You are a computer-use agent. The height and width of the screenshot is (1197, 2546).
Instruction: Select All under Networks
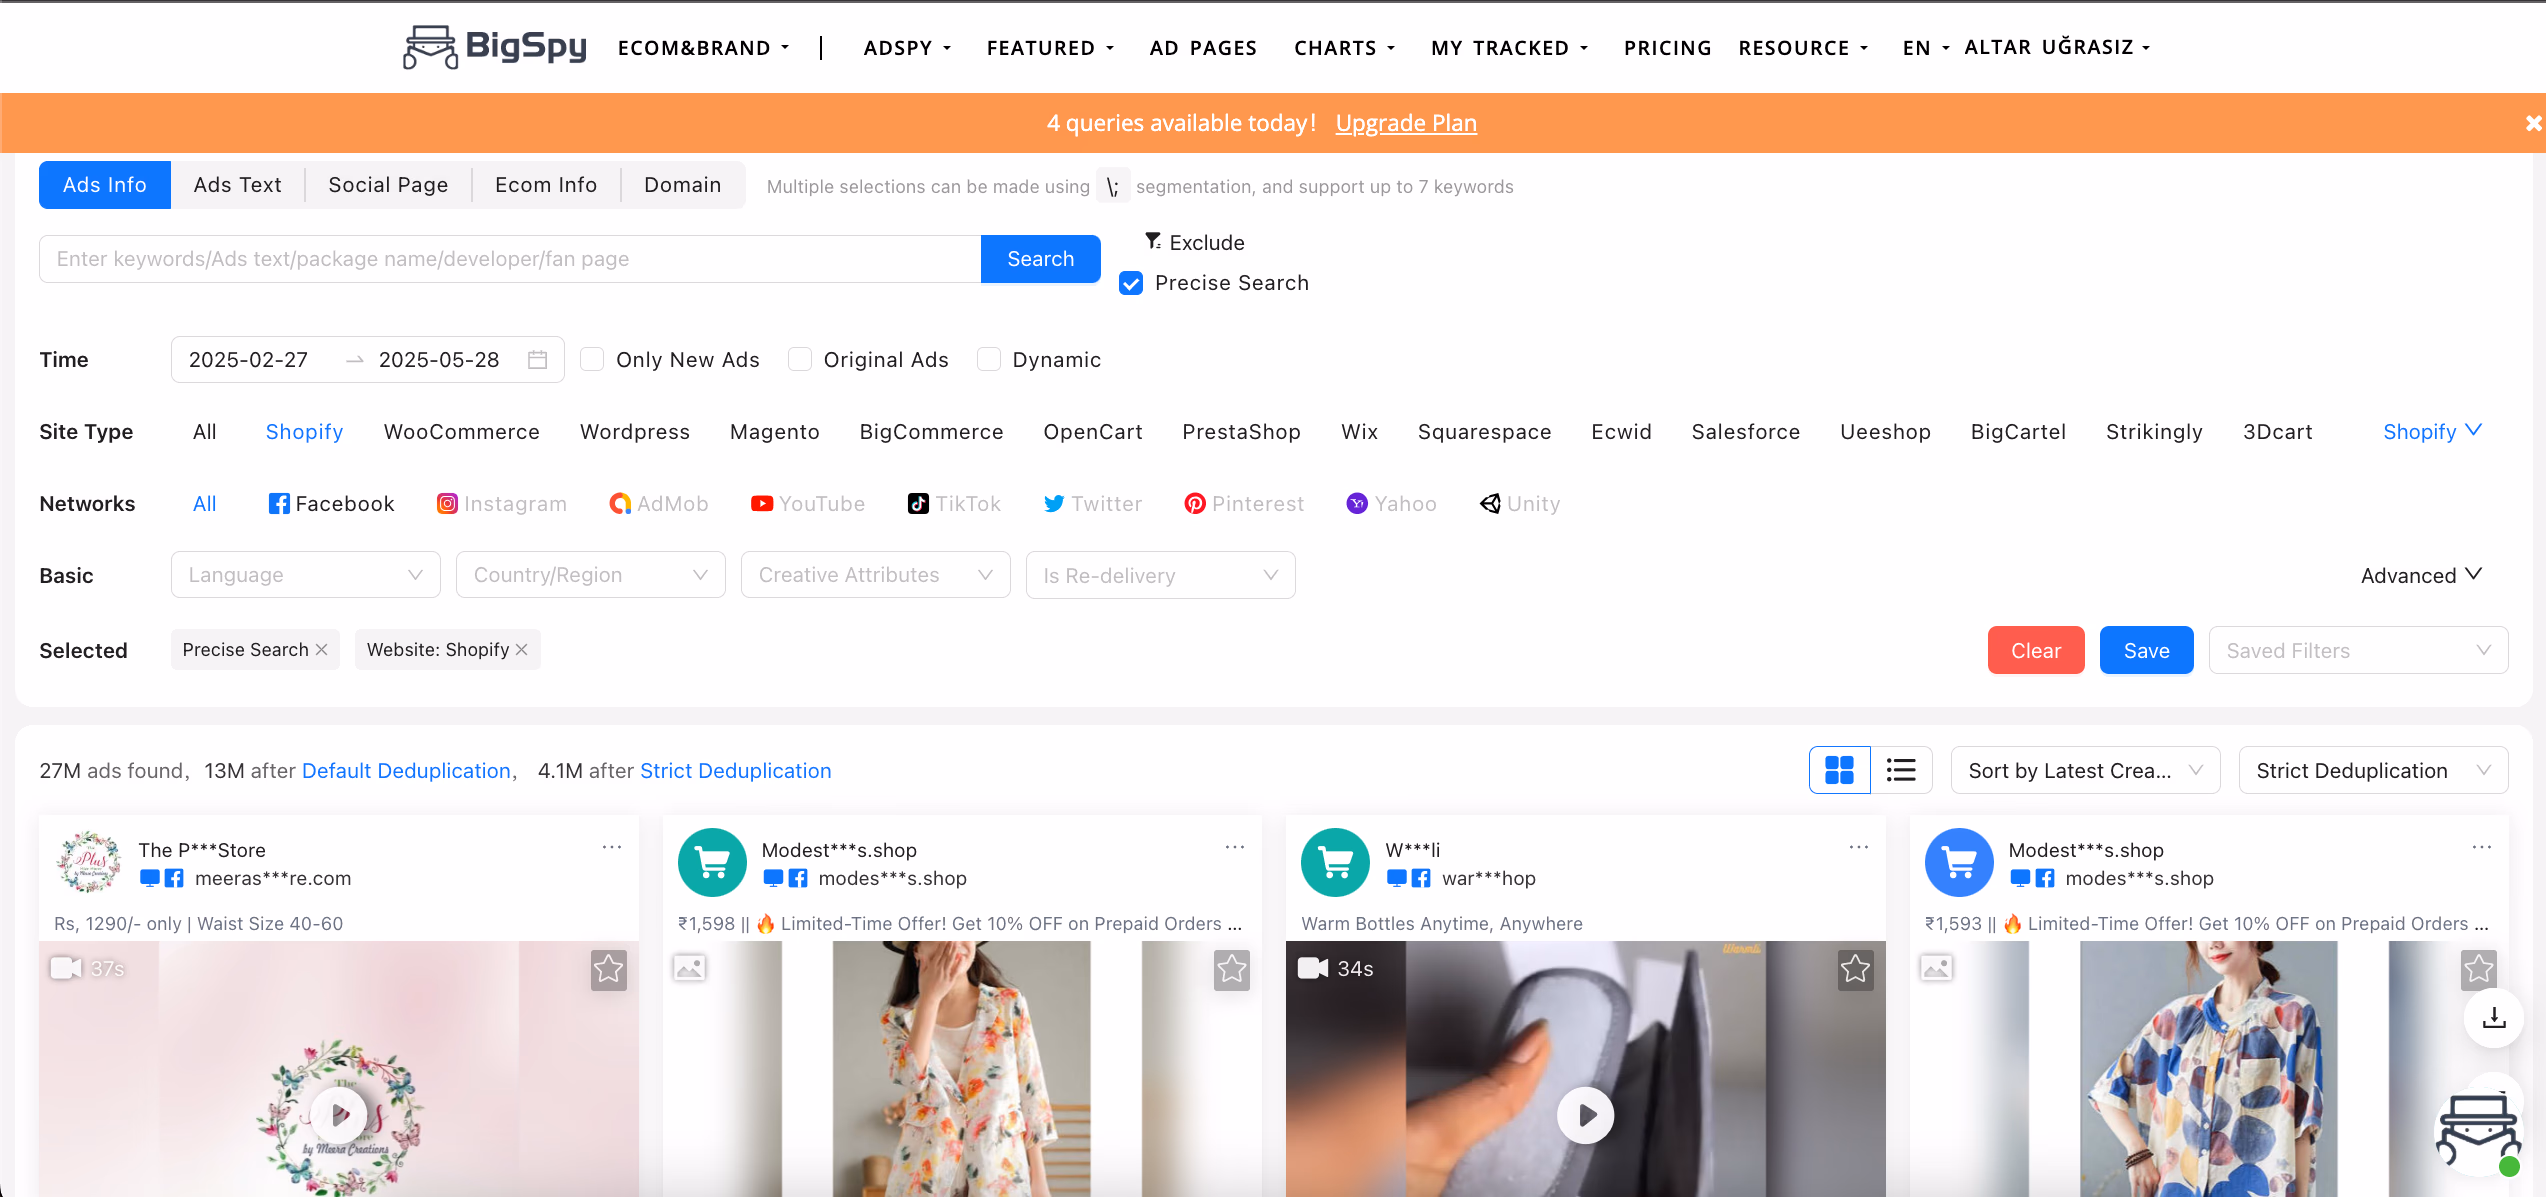point(205,504)
